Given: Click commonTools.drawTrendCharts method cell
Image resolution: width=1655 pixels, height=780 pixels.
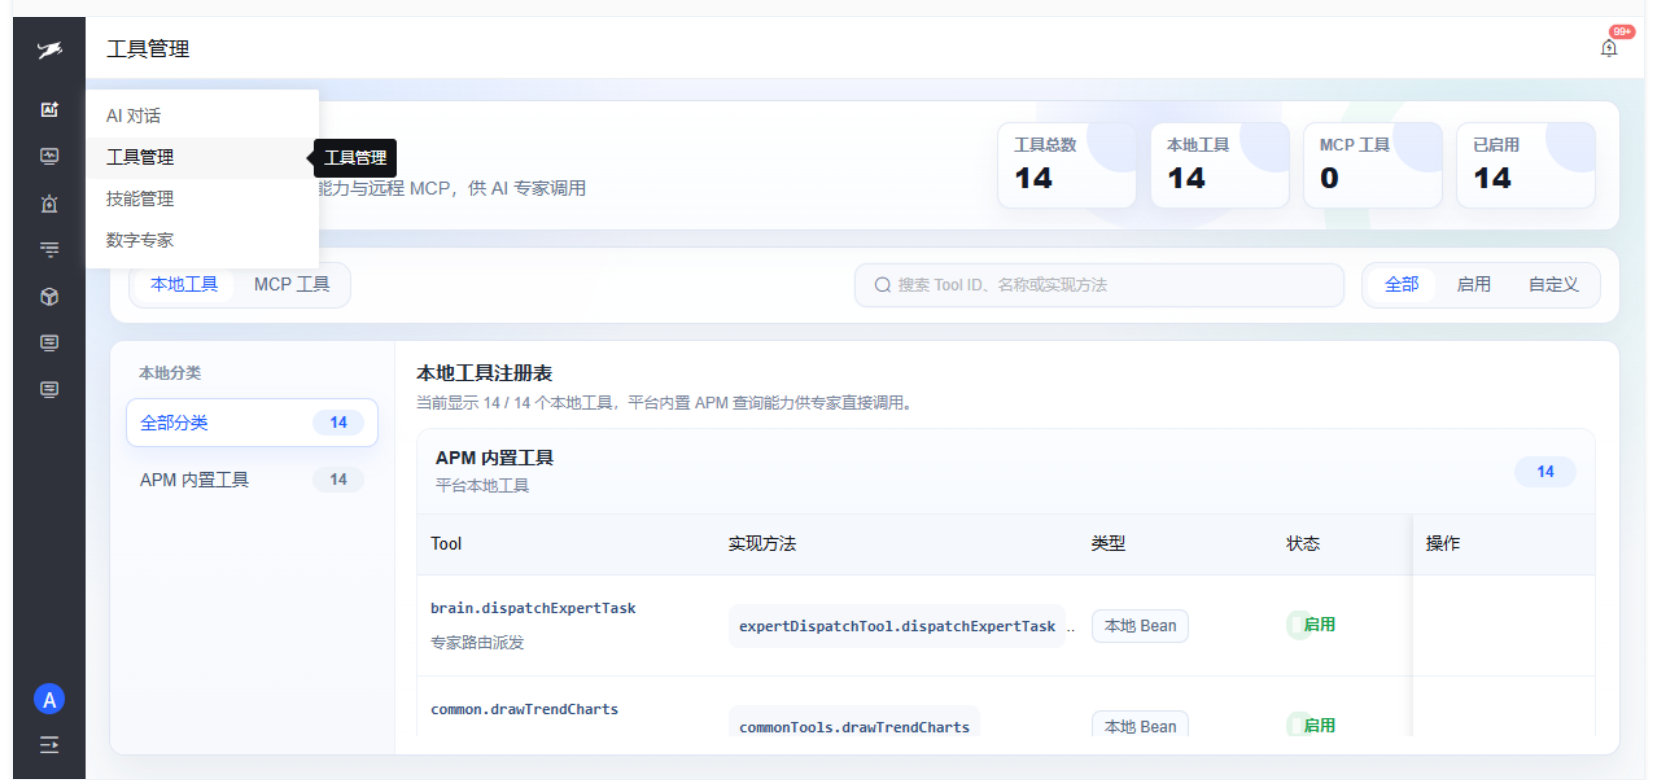Looking at the screenshot, I should 854,724.
